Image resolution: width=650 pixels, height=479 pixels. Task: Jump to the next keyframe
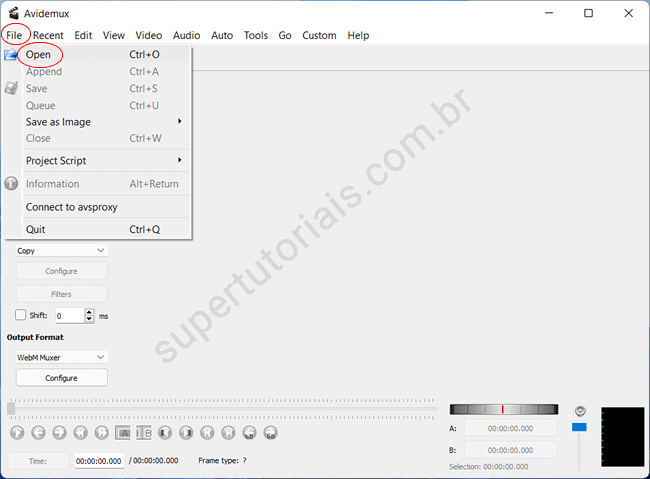[101, 433]
